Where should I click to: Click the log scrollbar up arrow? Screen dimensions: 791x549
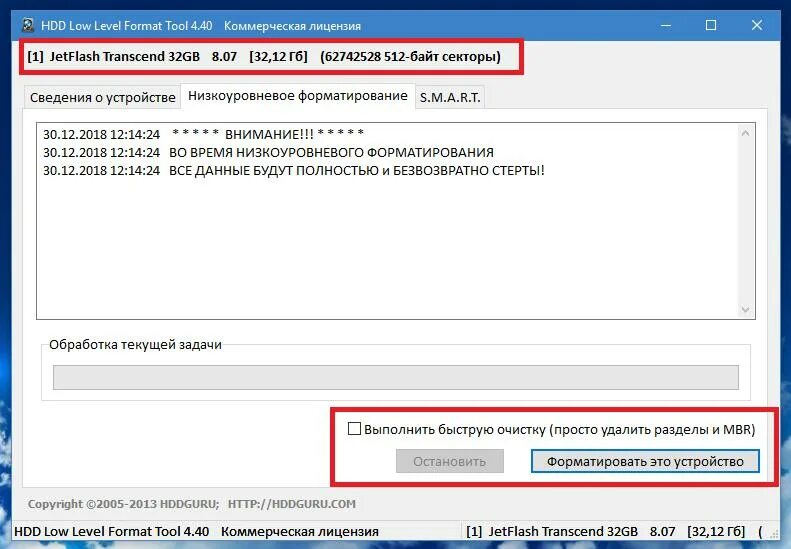tap(745, 133)
